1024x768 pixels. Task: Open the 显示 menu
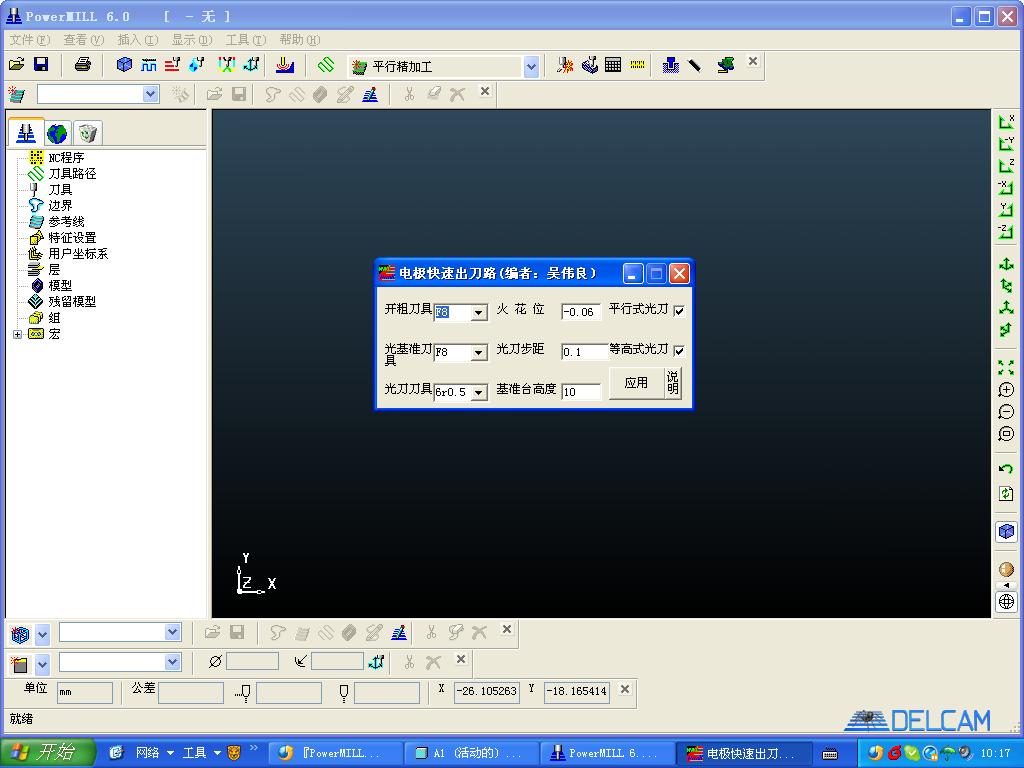click(x=192, y=40)
